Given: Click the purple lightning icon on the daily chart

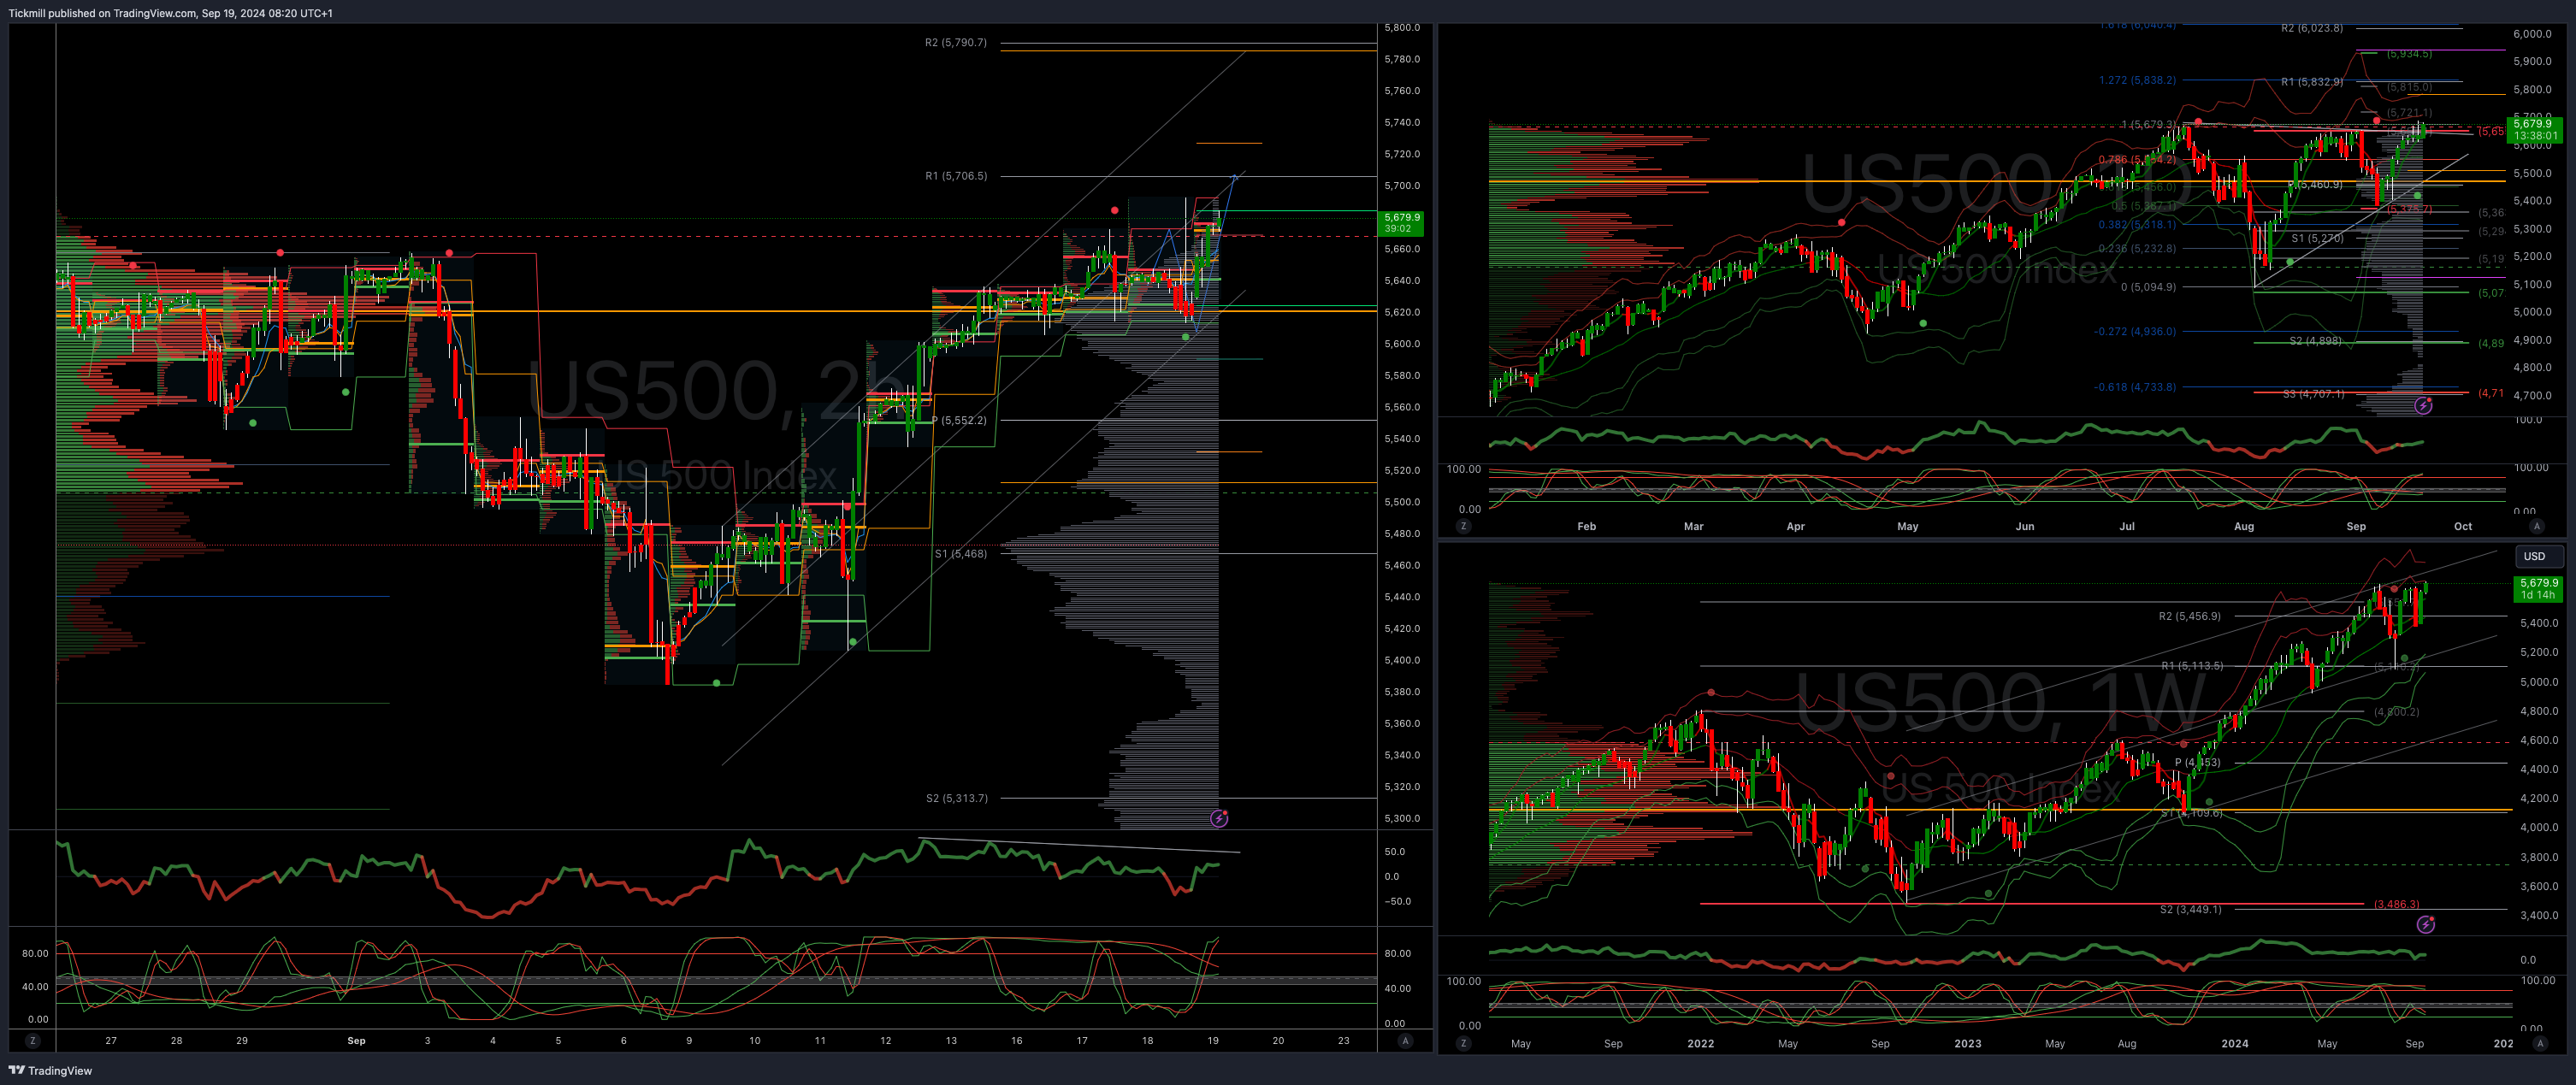Looking at the screenshot, I should pos(2423,405).
